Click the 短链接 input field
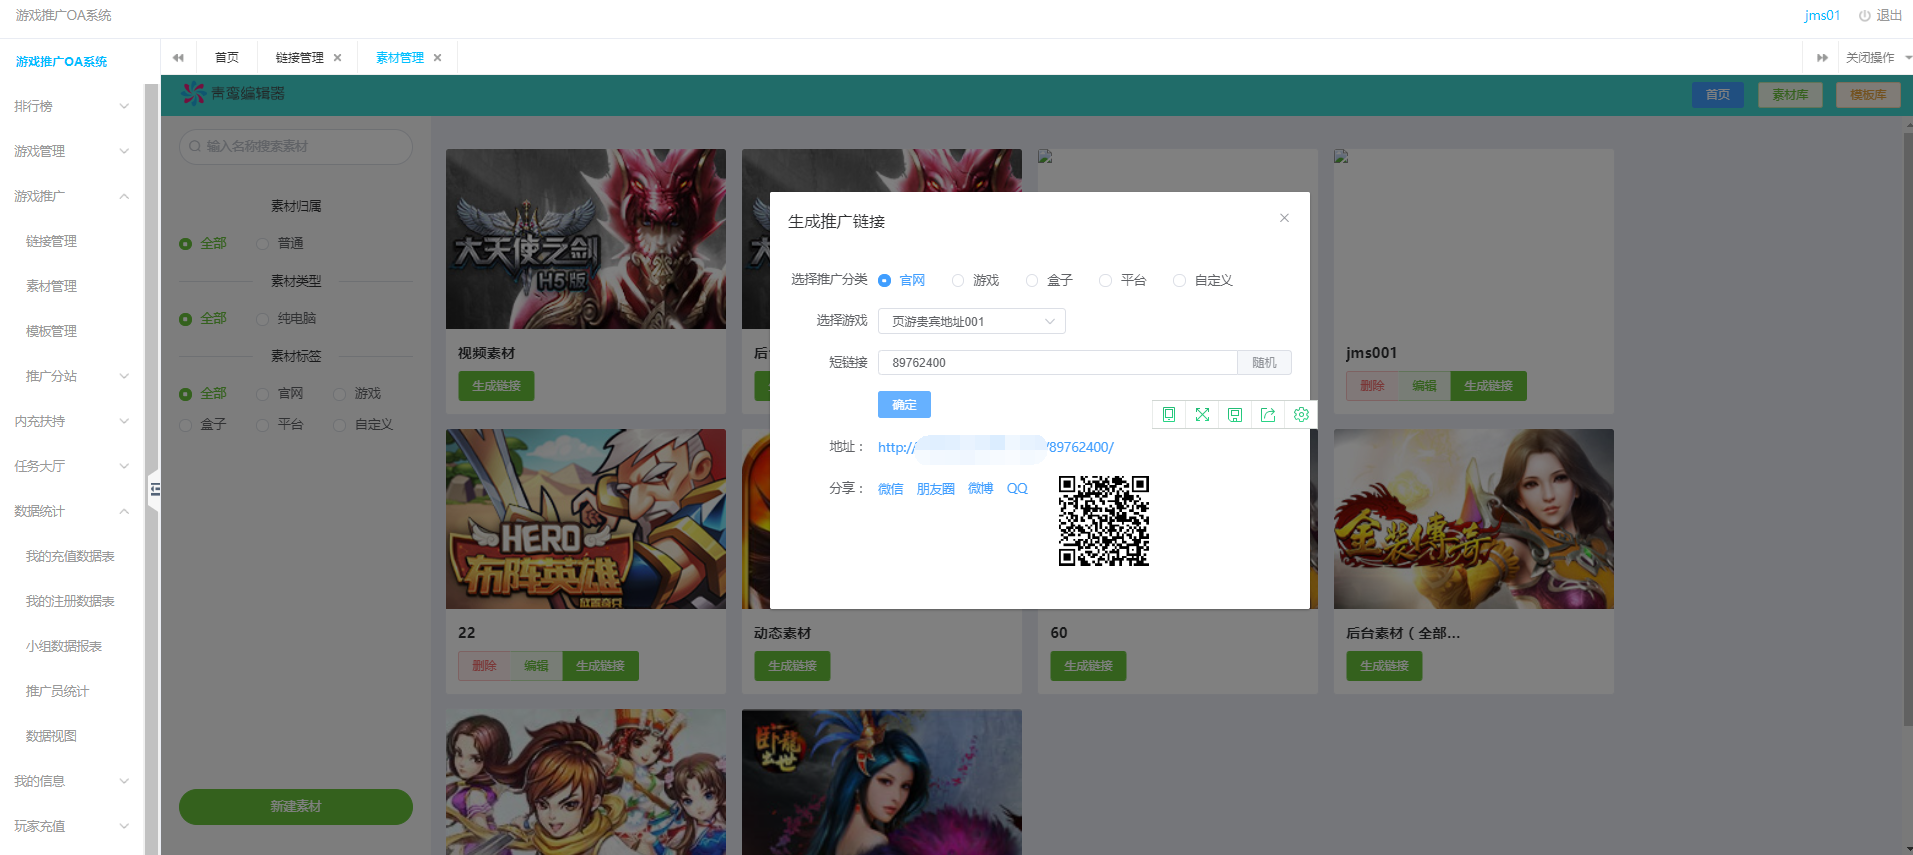Viewport: 1913px width, 855px height. click(1057, 363)
